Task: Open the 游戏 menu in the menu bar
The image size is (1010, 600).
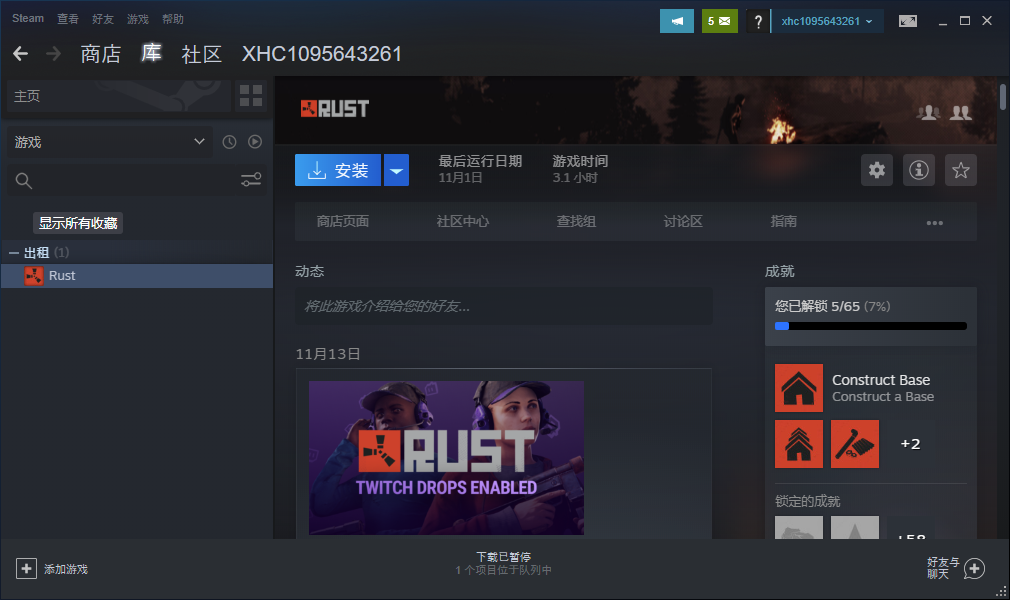Action: [x=138, y=19]
